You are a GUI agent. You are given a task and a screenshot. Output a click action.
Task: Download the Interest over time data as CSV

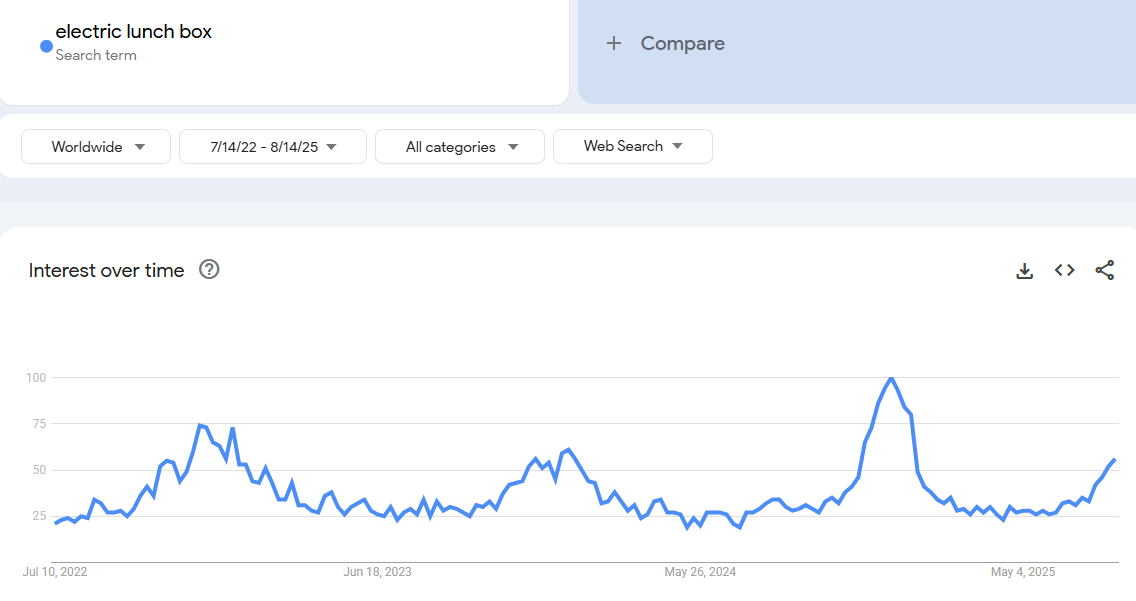coord(1024,271)
